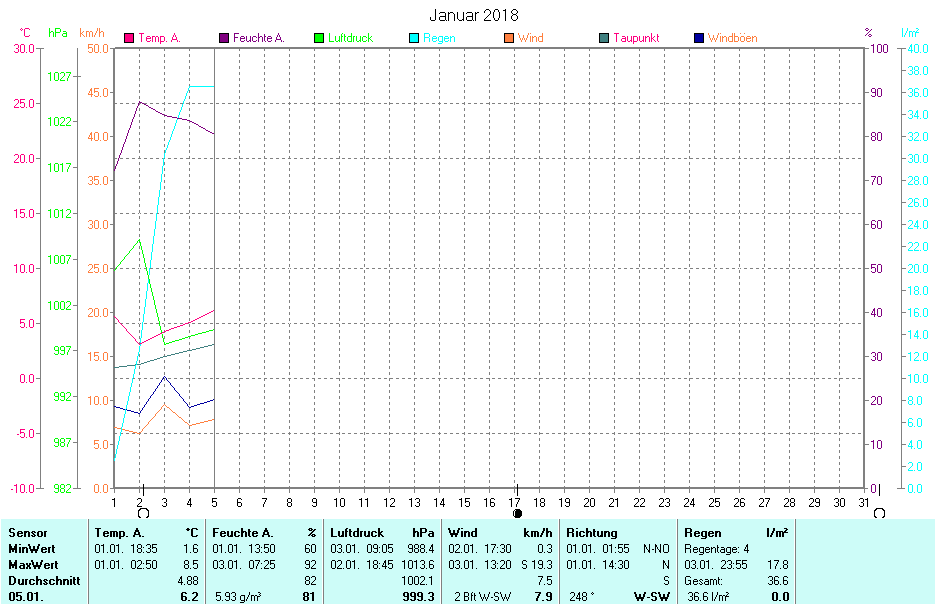Click the Januar 2018 chart title
Image resolution: width=935 pixels, height=604 pixels.
coord(474,15)
